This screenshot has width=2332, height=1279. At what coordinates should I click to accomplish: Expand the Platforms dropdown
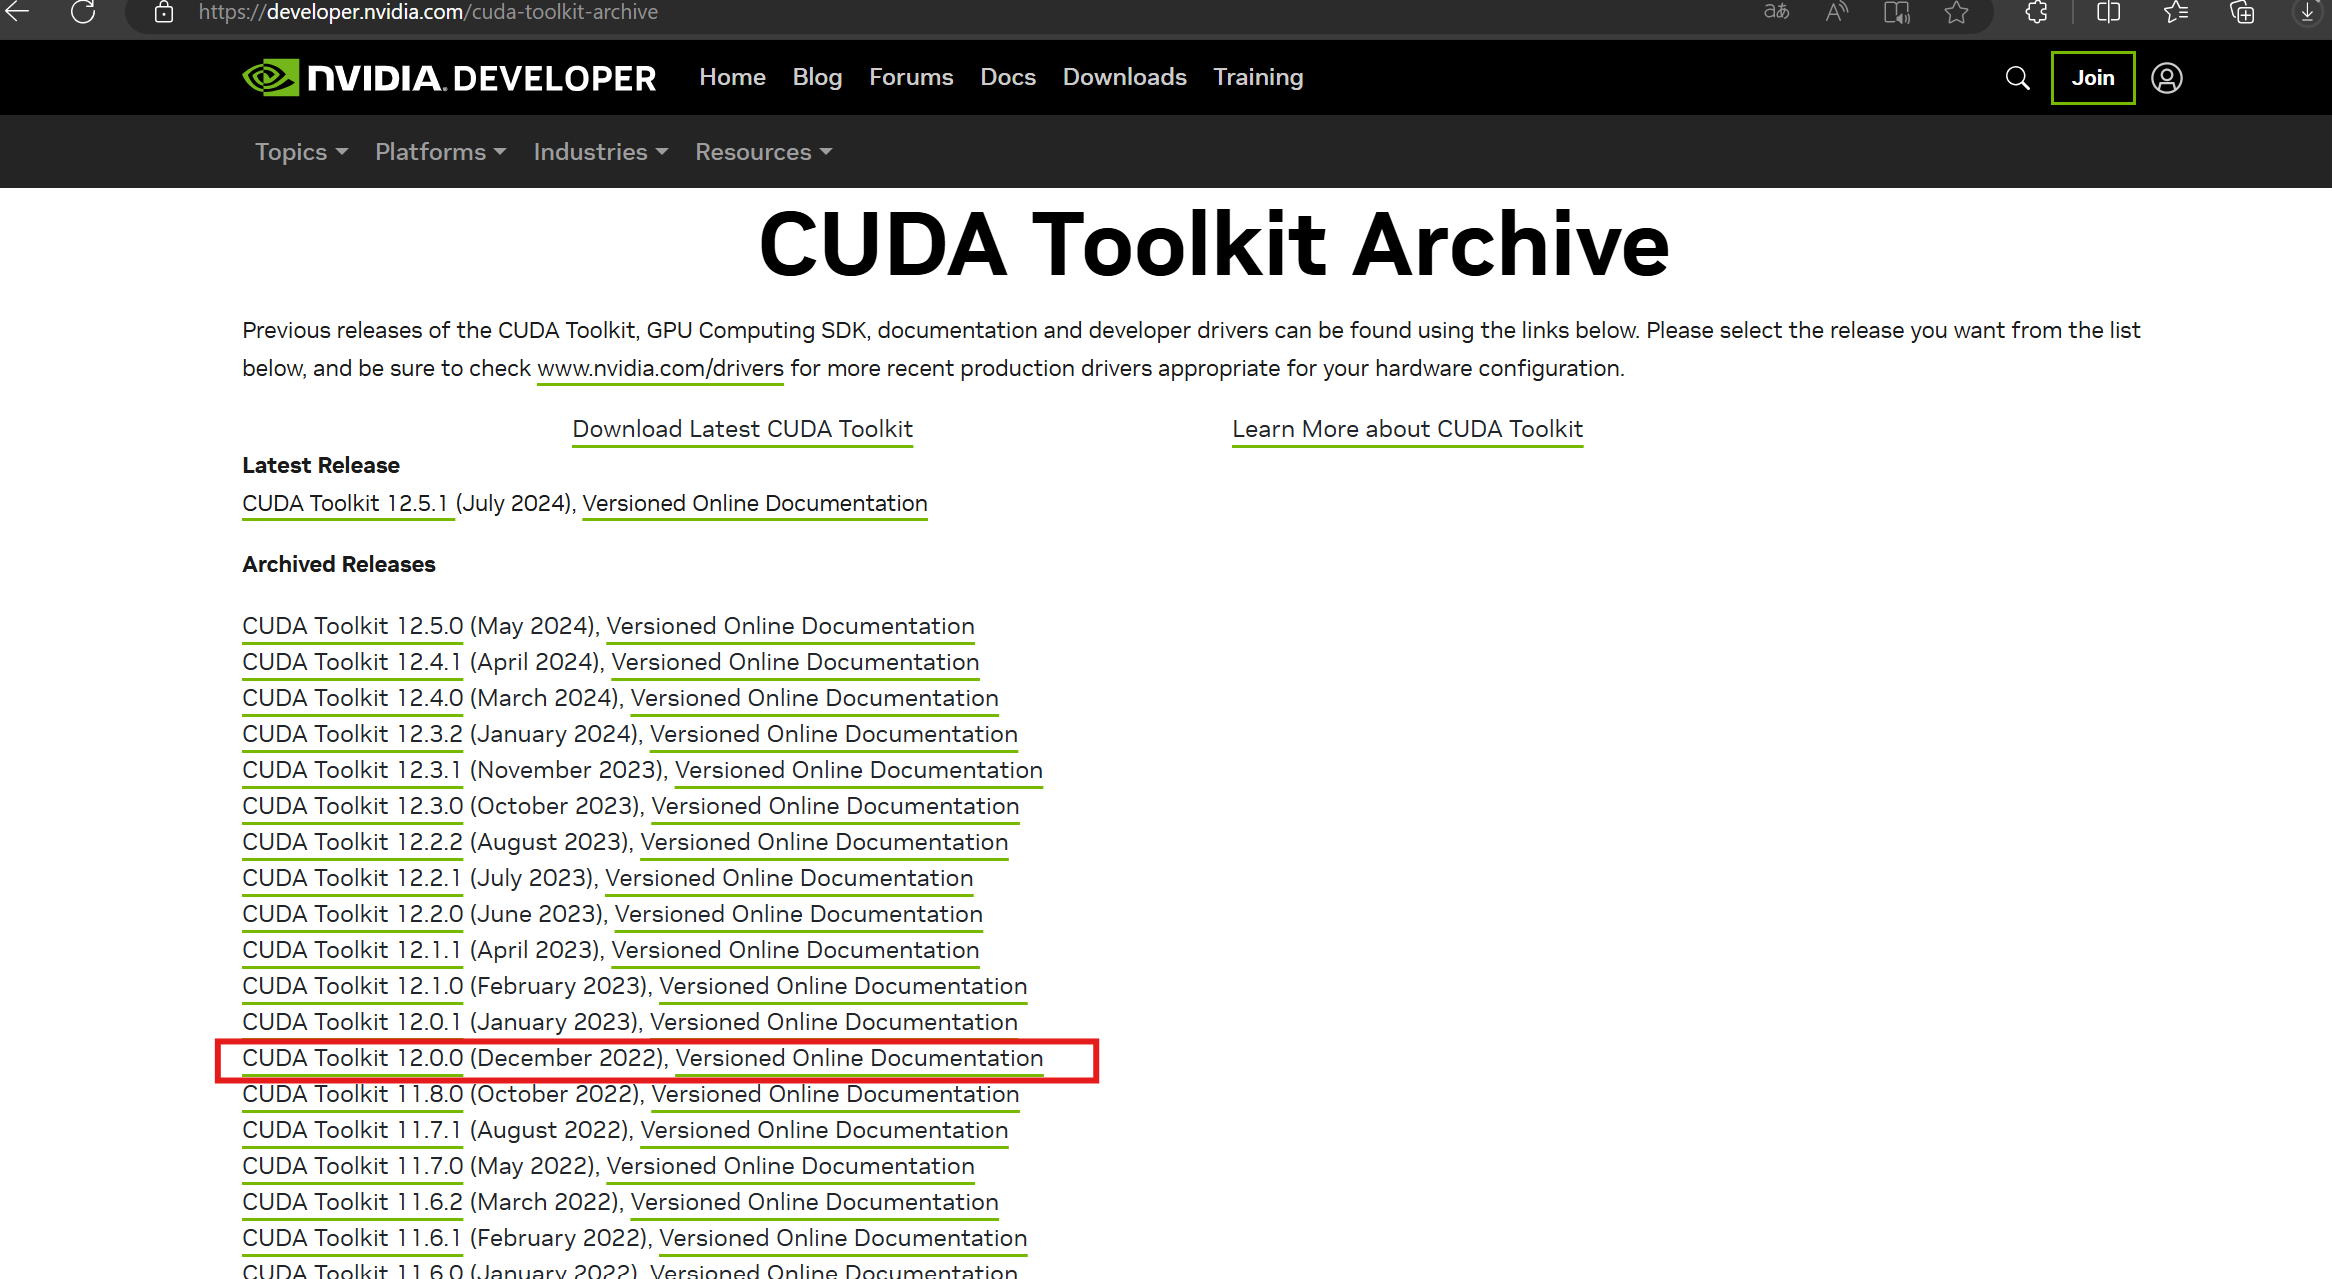click(x=440, y=152)
